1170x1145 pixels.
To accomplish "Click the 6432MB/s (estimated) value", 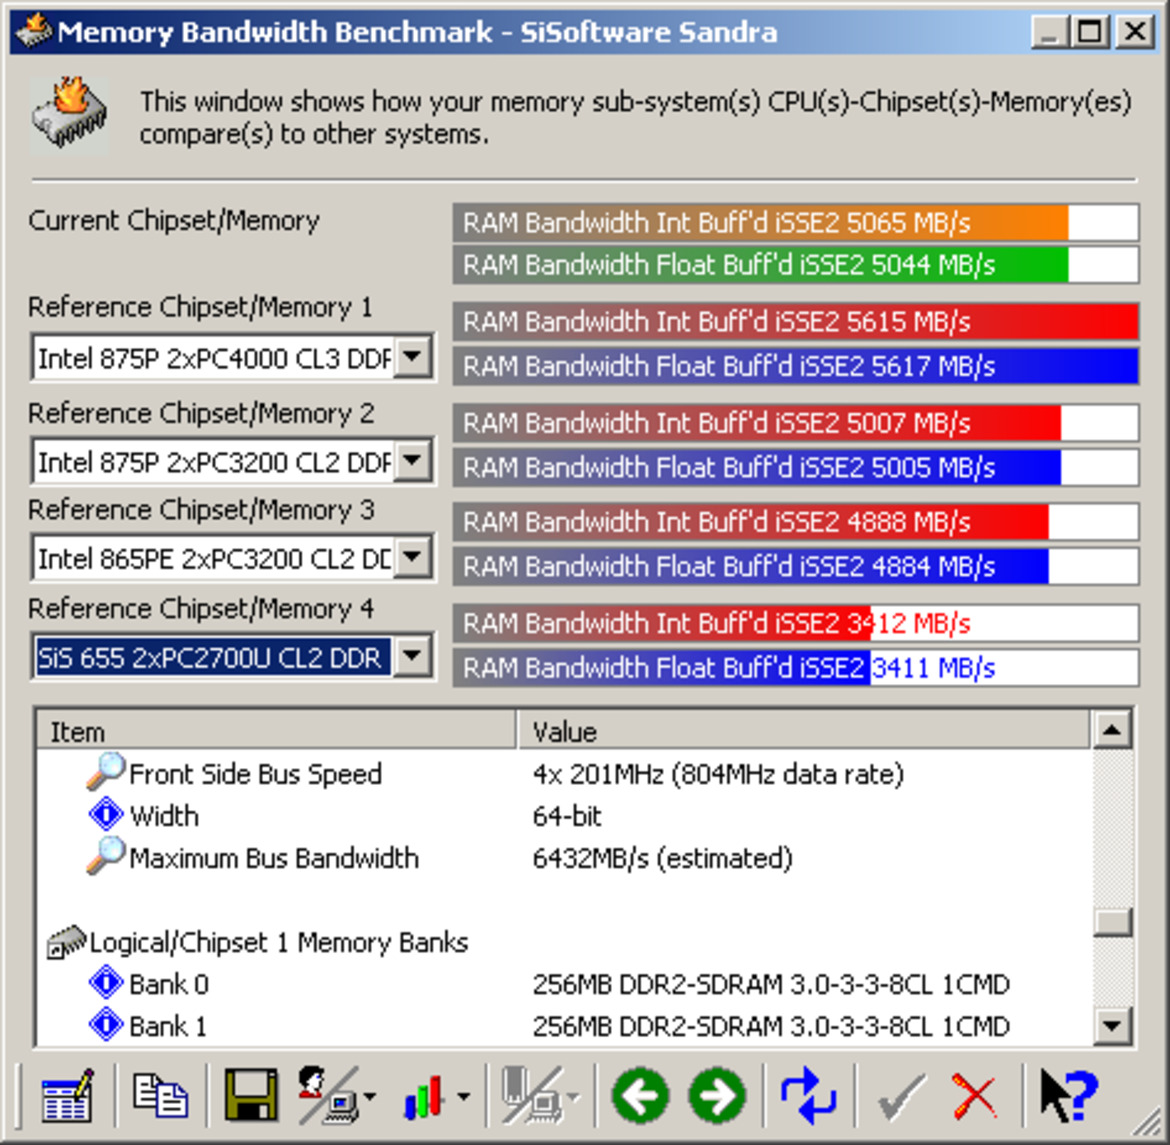I will pos(663,858).
